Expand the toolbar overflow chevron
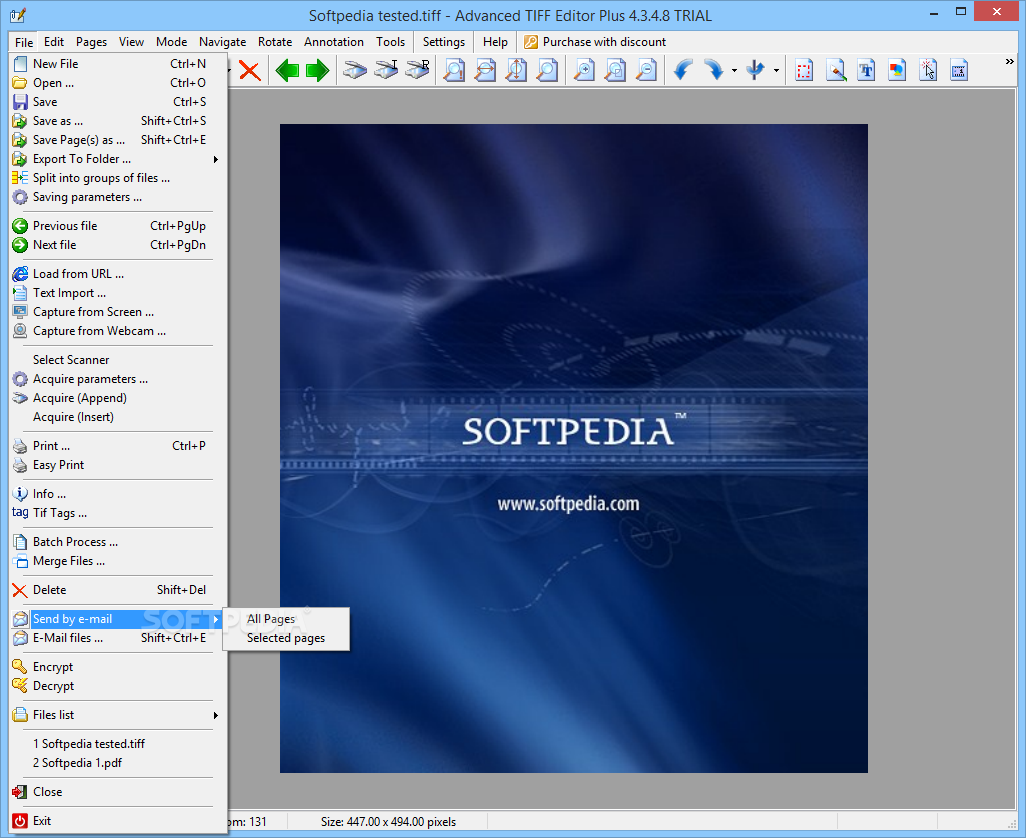Image resolution: width=1026 pixels, height=838 pixels. pyautogui.click(x=1010, y=62)
